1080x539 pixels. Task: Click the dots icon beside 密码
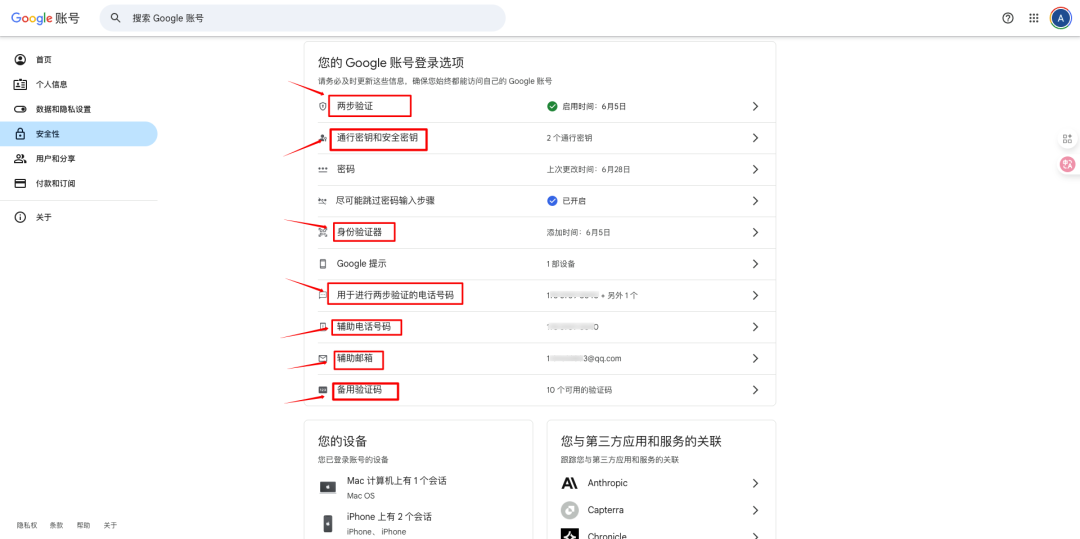[322, 169]
